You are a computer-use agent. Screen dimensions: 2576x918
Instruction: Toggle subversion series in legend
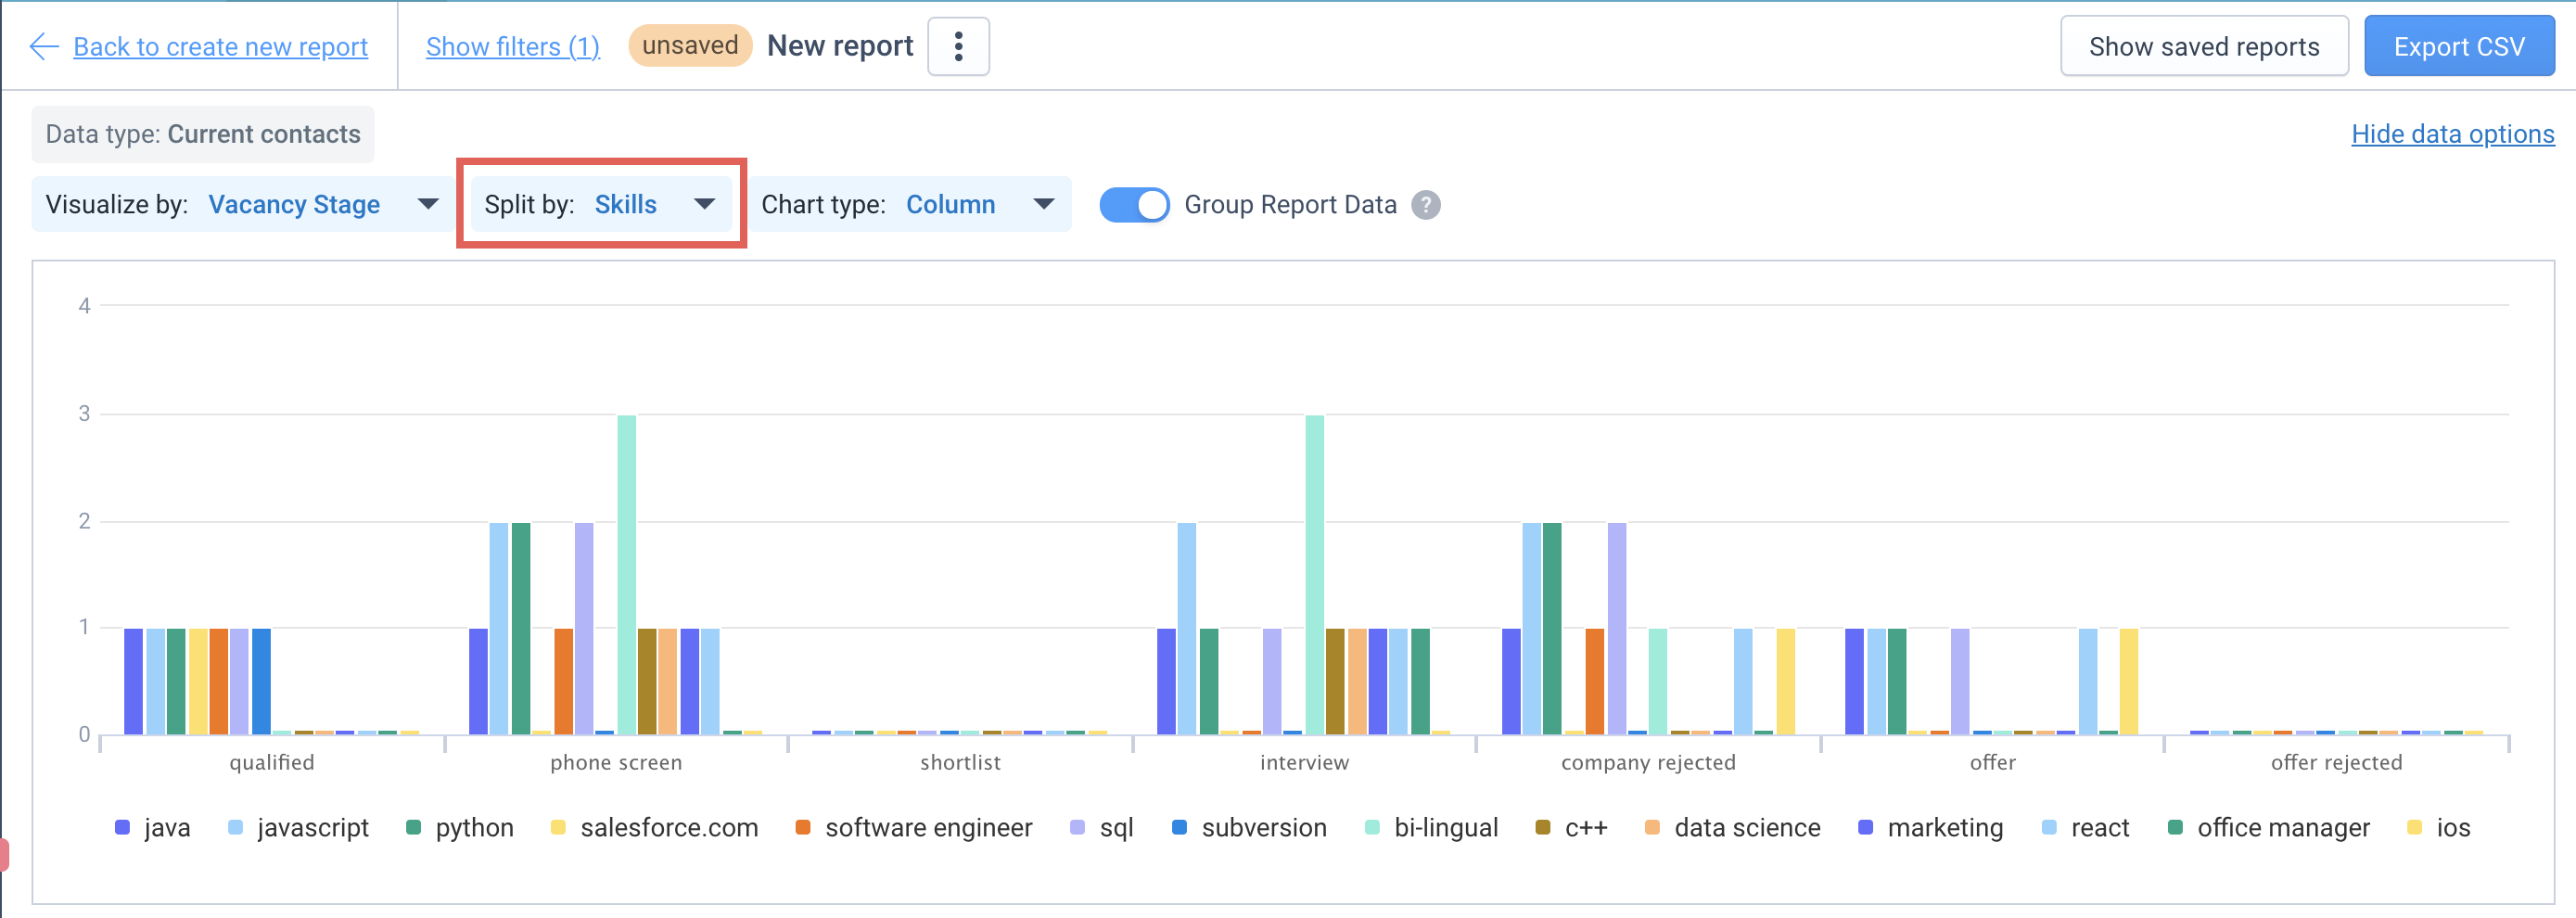(x=1250, y=828)
